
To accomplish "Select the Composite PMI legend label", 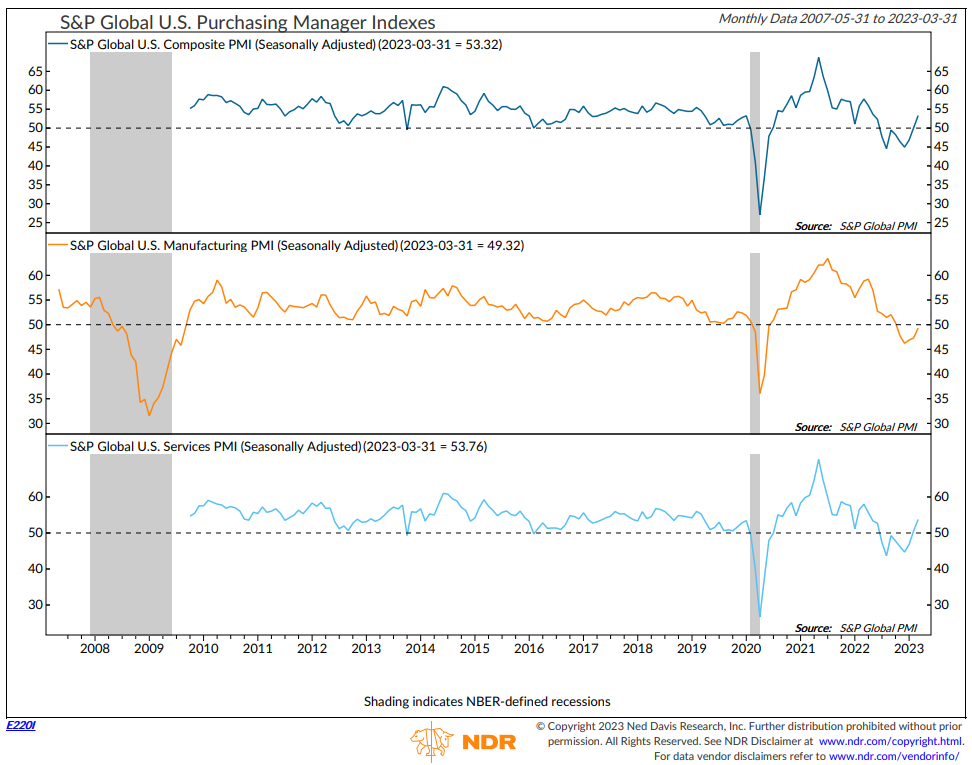I will [x=286, y=45].
